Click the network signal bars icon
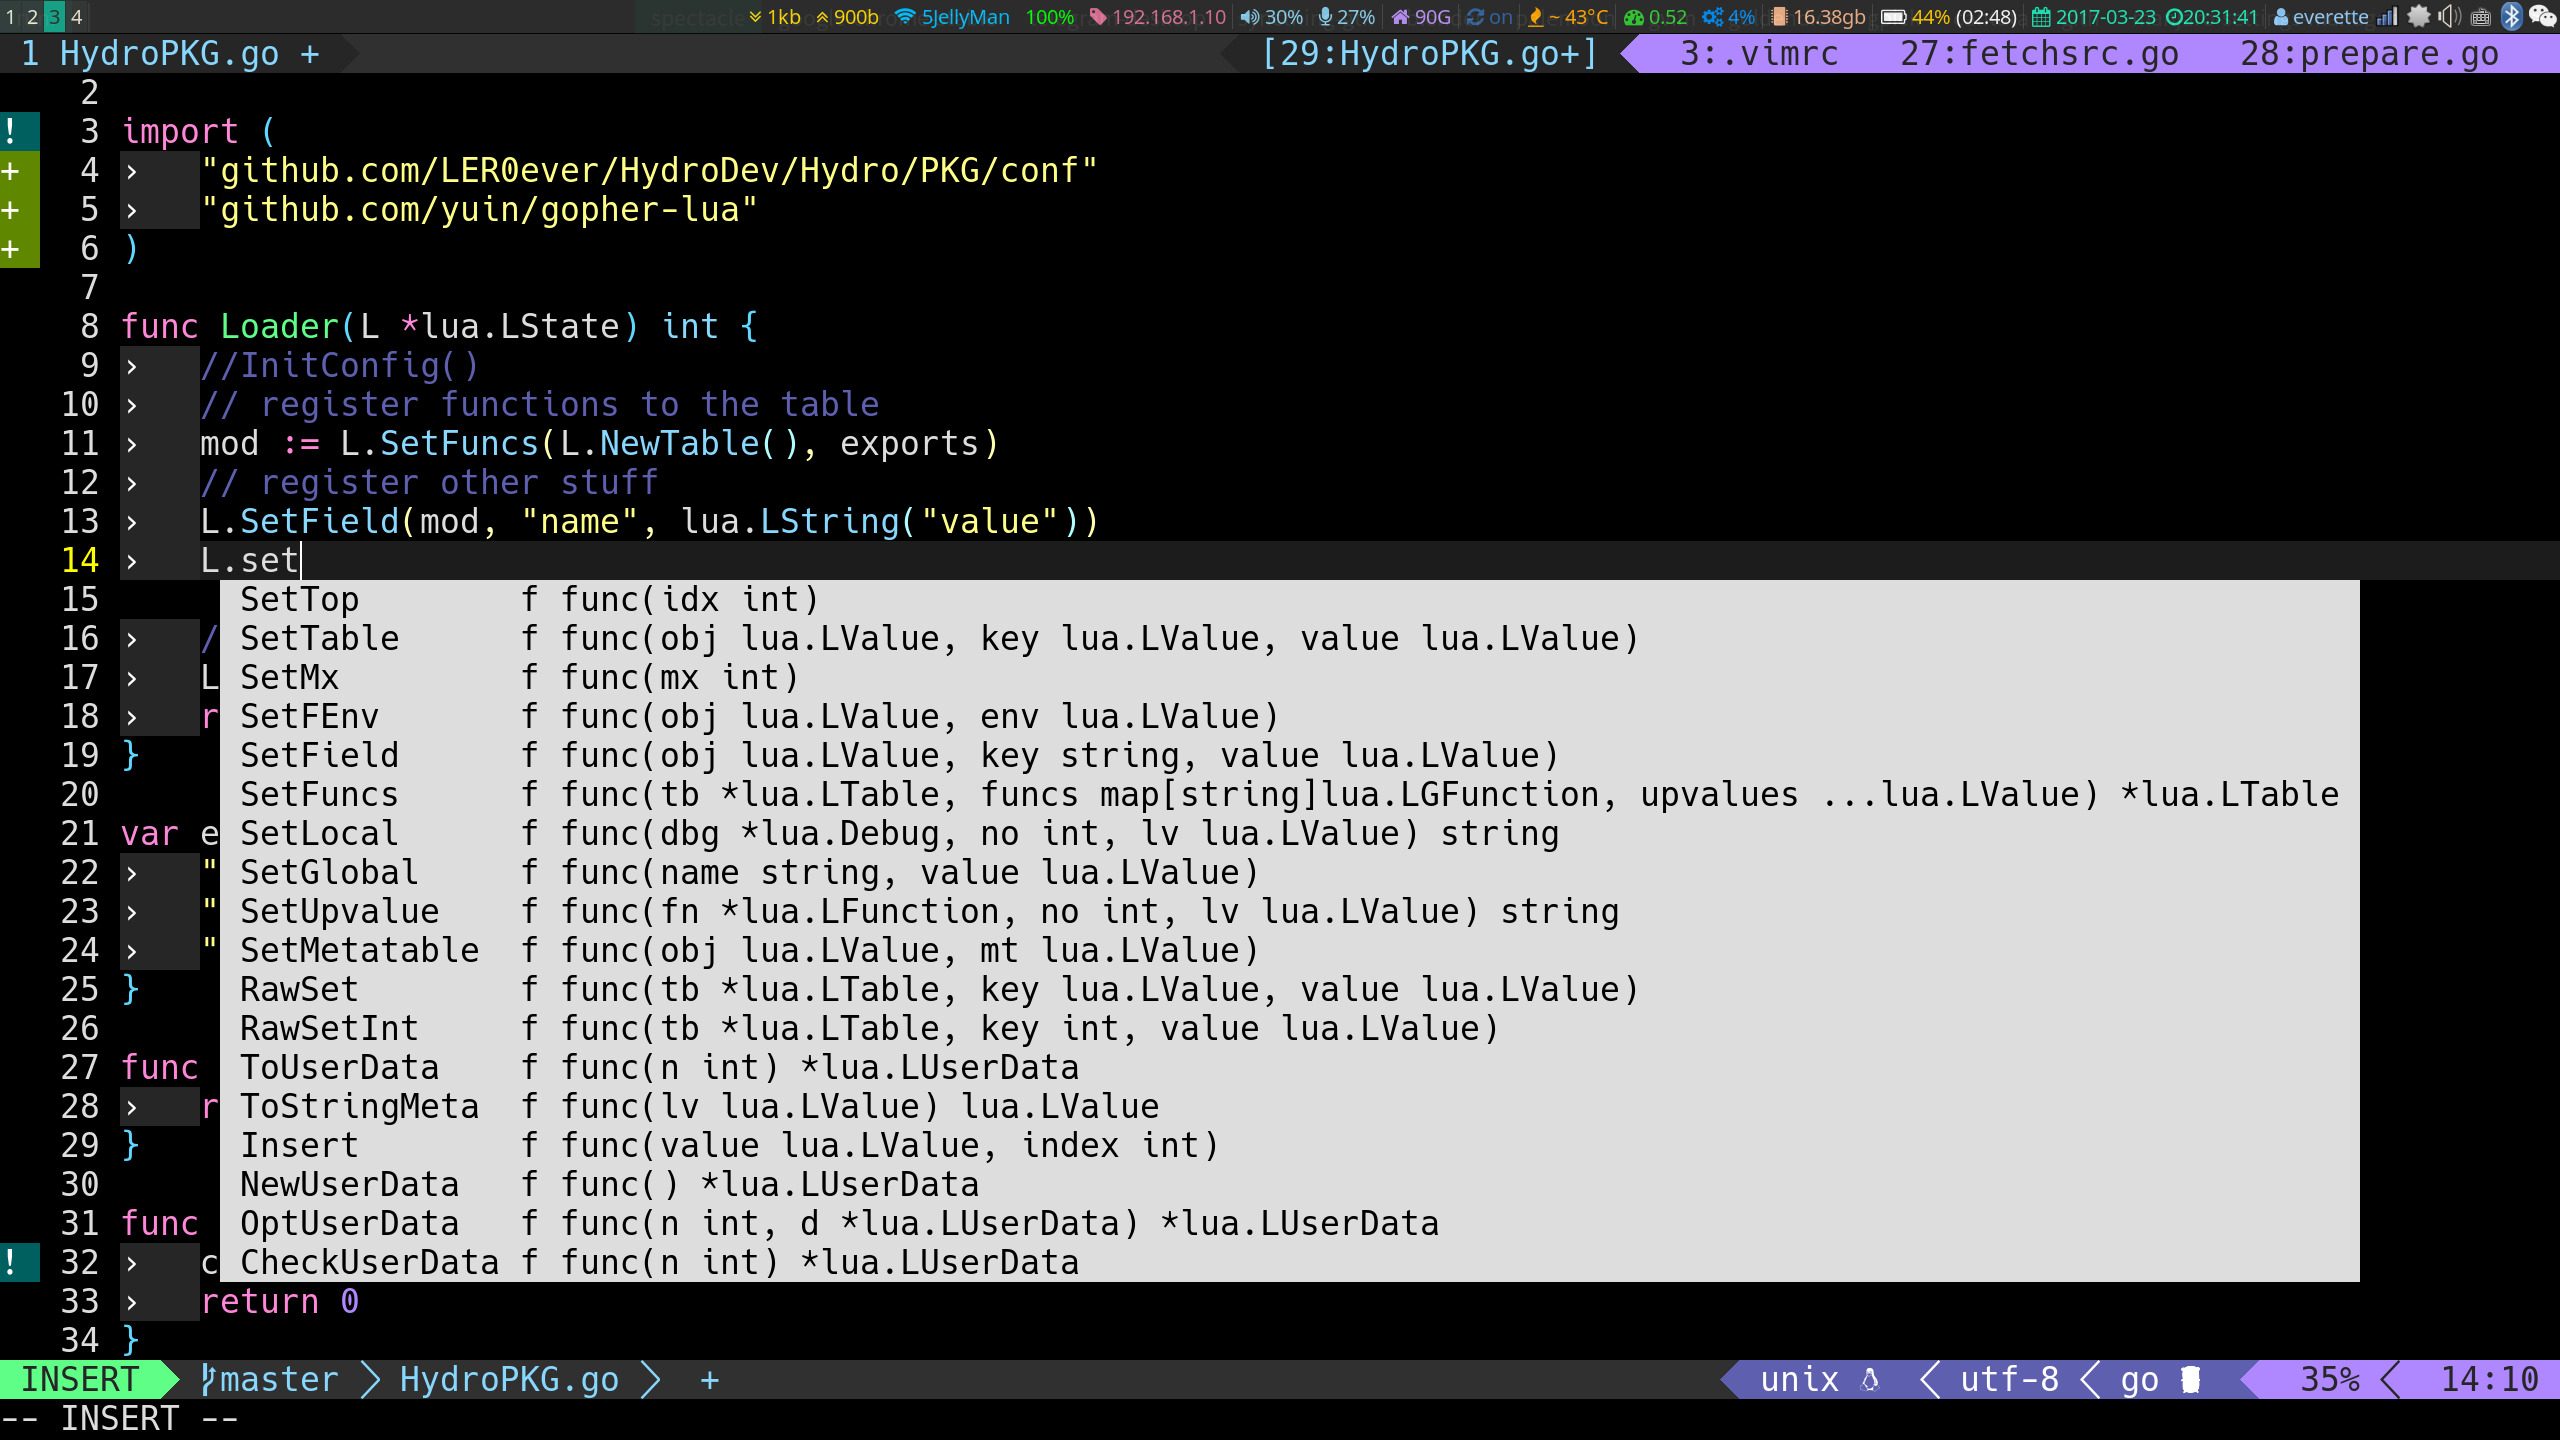Viewport: 2560px width, 1440px height. pos(2388,16)
